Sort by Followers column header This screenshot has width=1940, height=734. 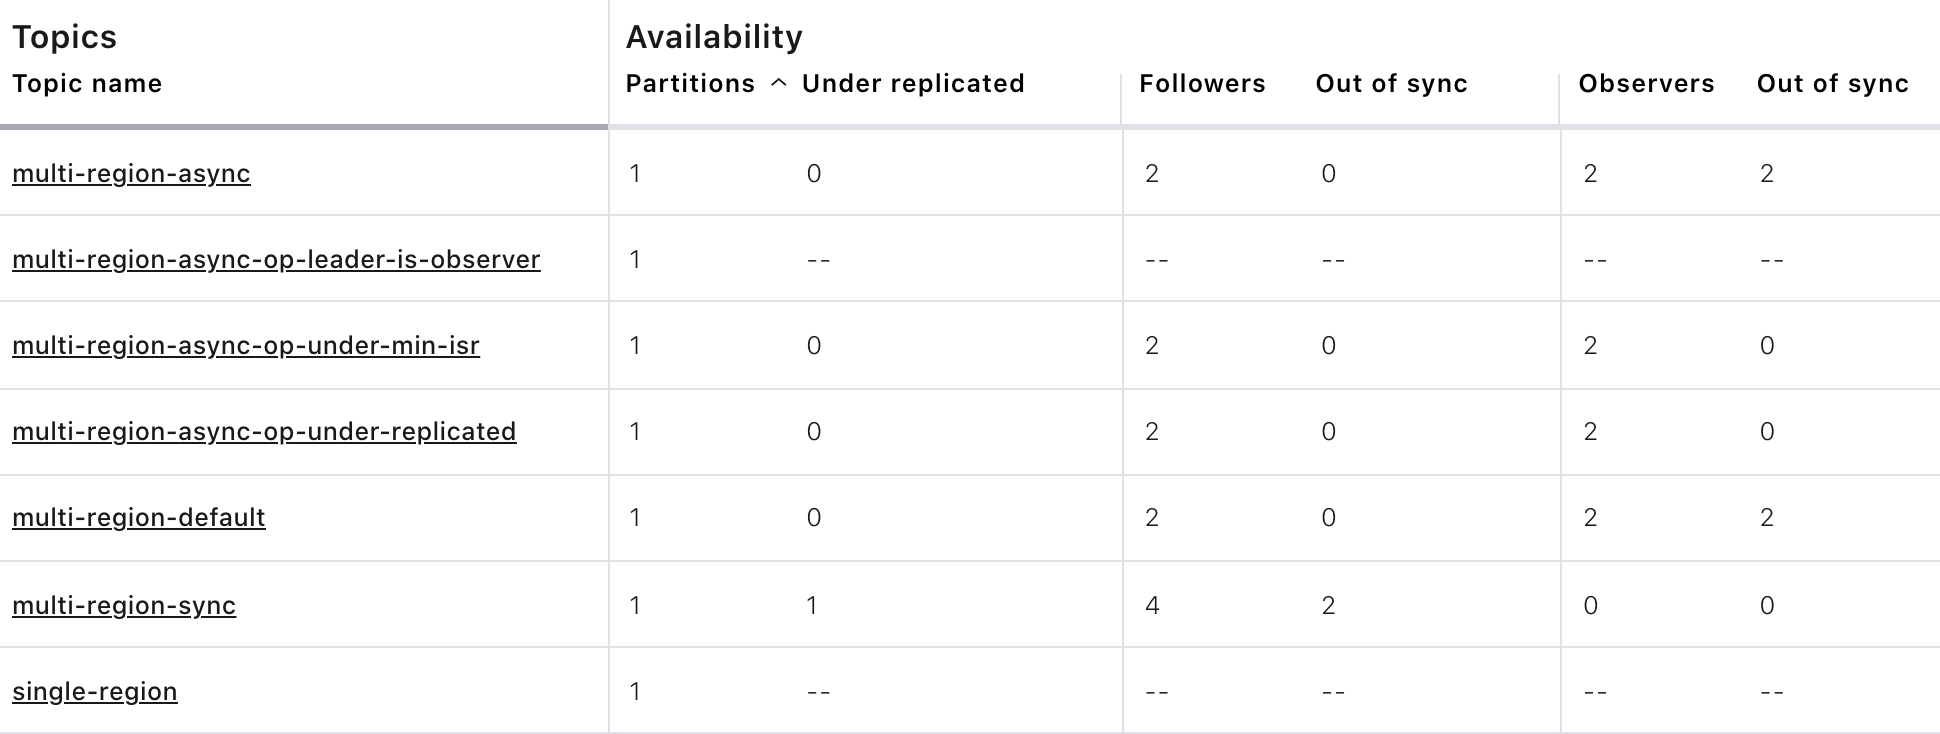[x=1202, y=83]
